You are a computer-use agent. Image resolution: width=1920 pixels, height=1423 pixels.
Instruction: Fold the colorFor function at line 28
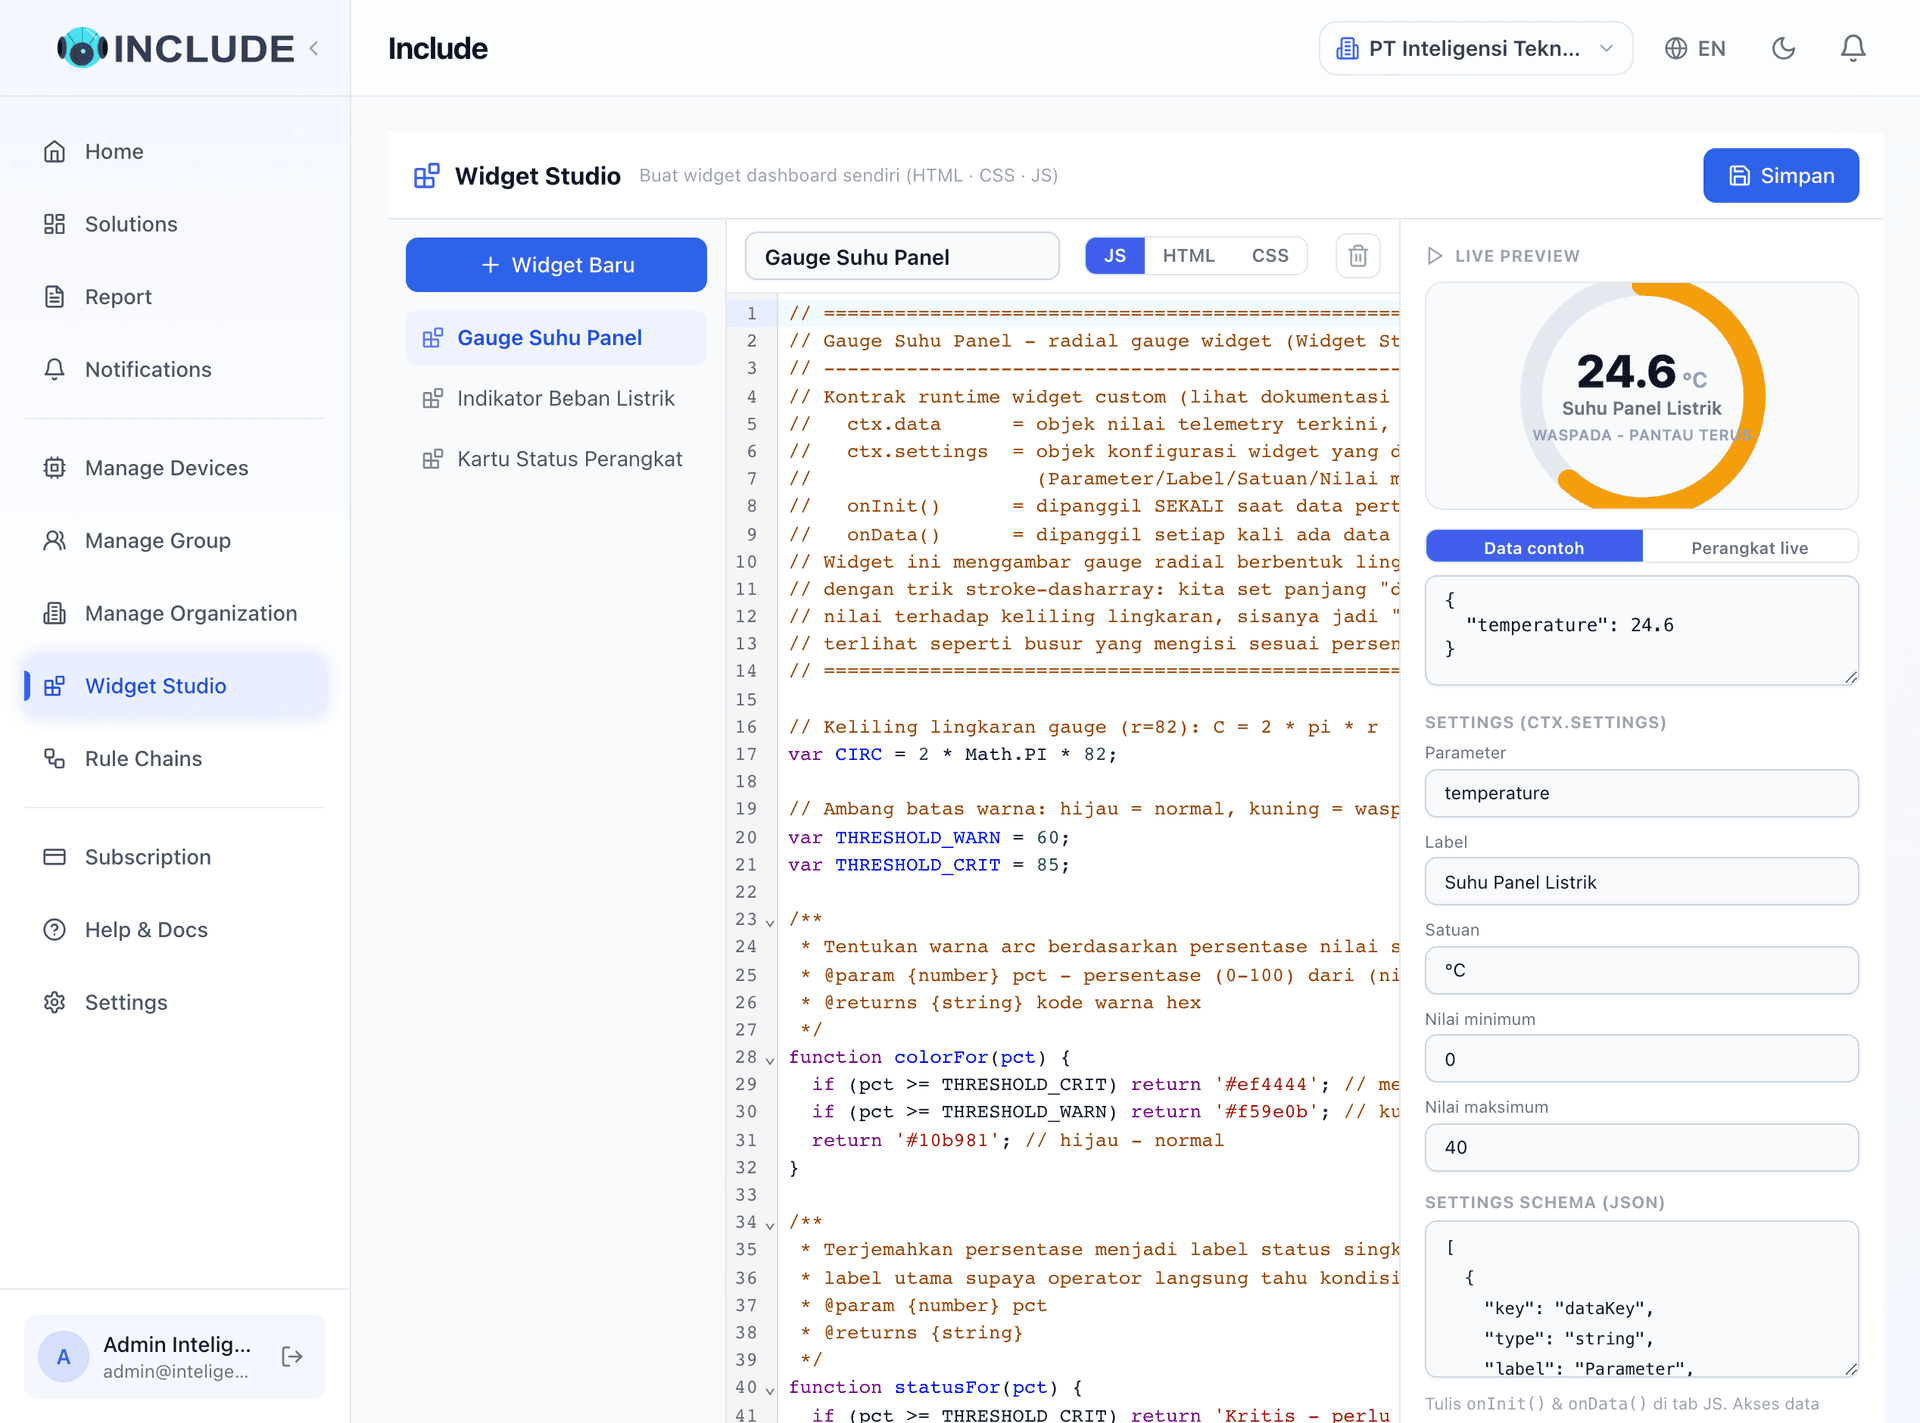[770, 1059]
